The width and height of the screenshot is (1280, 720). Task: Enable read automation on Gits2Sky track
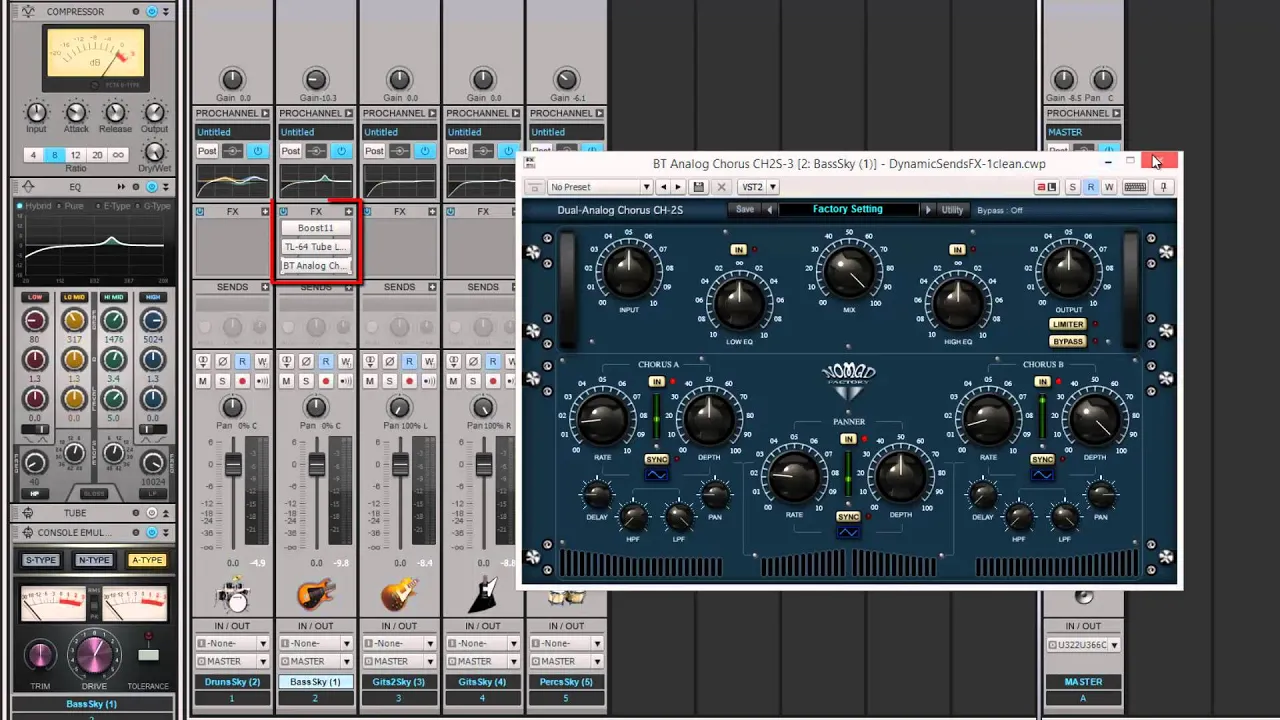tap(409, 361)
